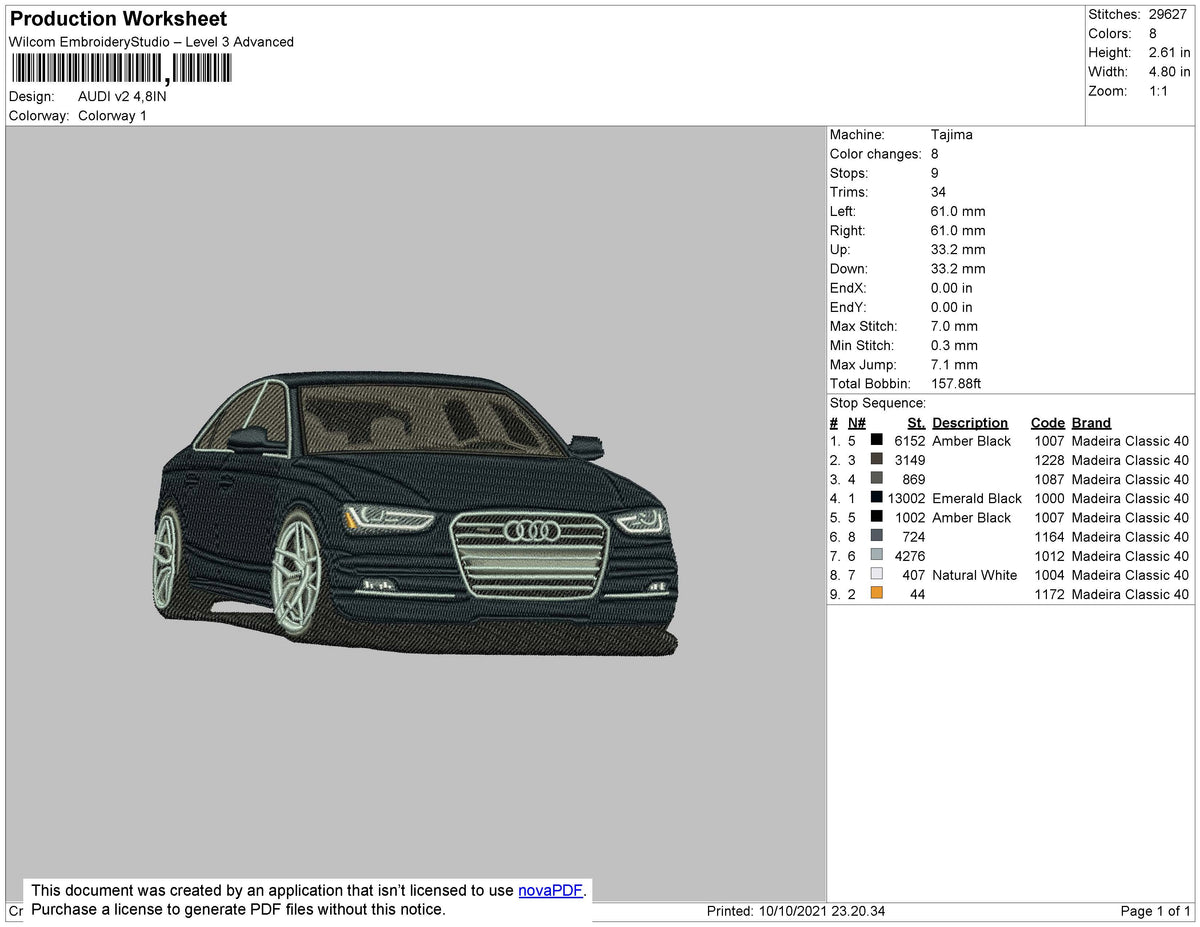Select the Natural White swatch in stop 8
The height and width of the screenshot is (927, 1200).
(x=877, y=575)
